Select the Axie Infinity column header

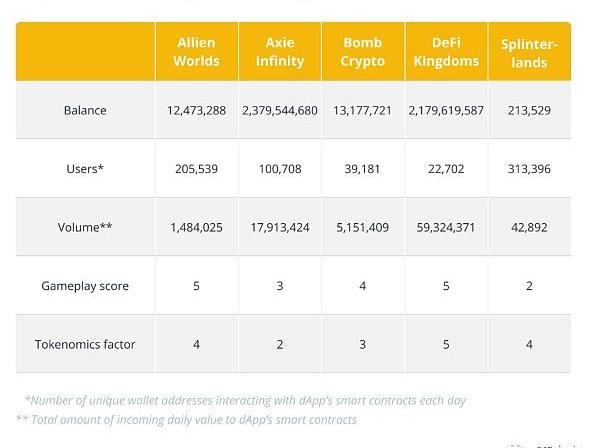coord(279,52)
